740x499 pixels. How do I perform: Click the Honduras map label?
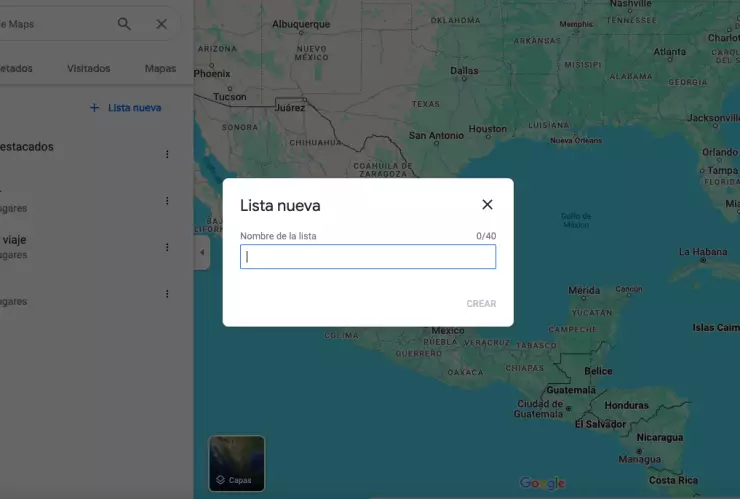point(626,405)
